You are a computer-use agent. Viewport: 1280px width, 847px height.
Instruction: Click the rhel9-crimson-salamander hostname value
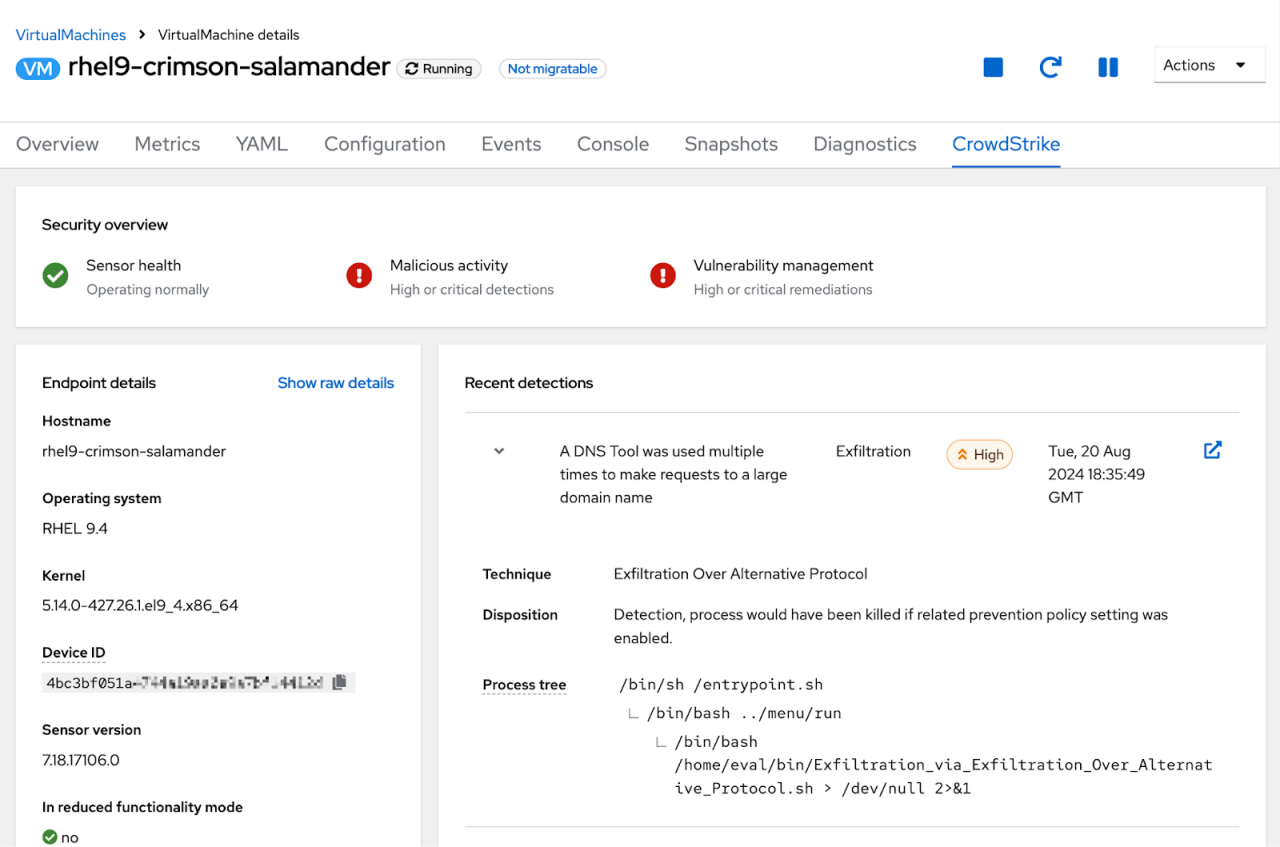pyautogui.click(x=134, y=451)
